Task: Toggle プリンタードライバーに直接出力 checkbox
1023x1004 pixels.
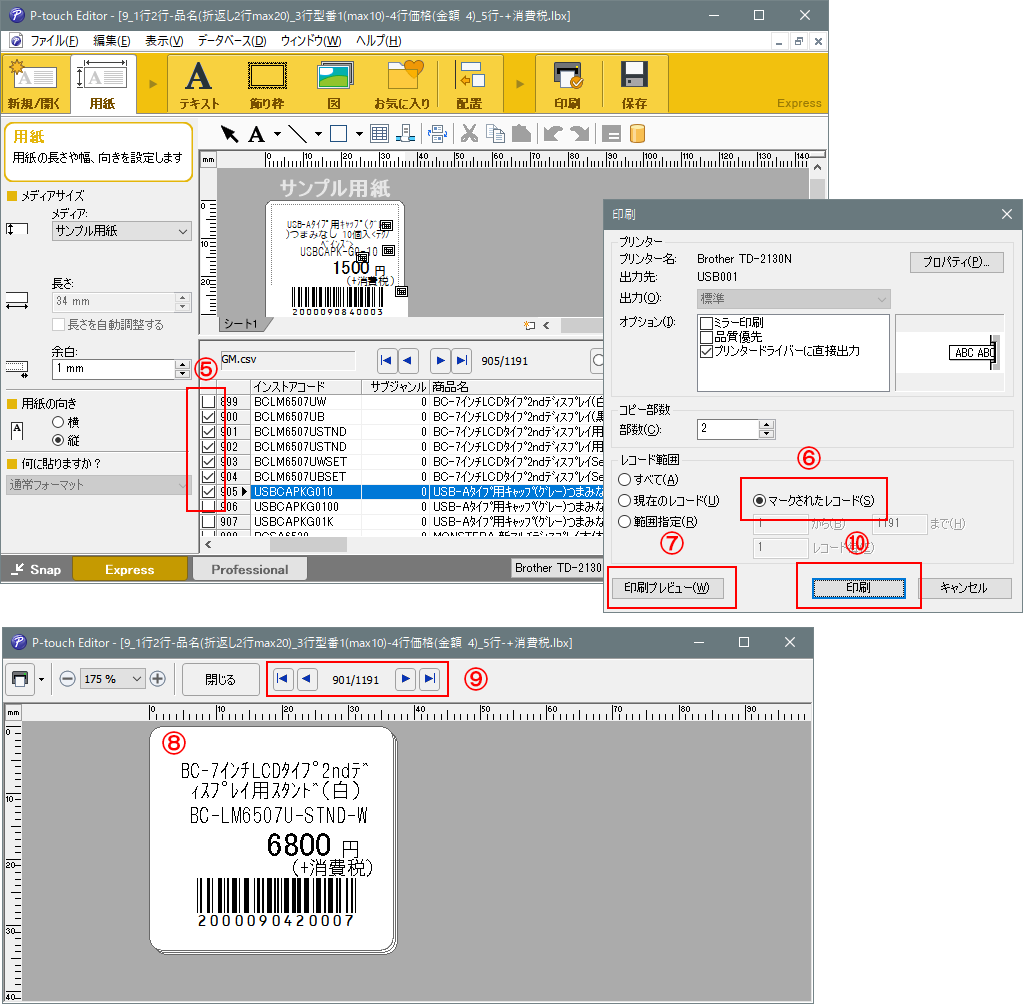Action: click(x=705, y=352)
